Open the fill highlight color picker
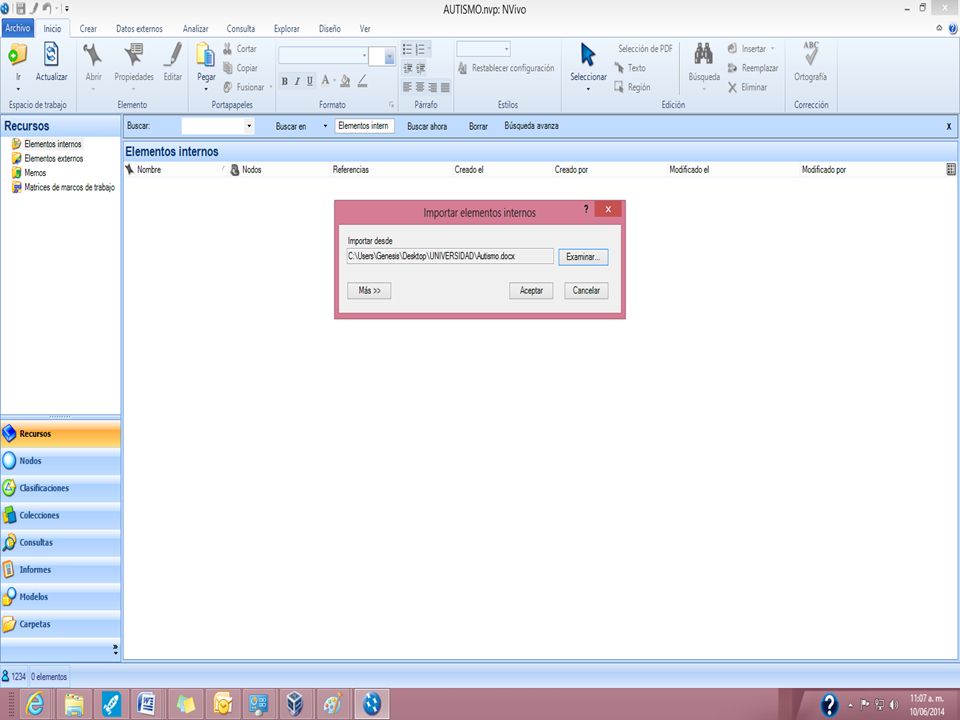960x720 pixels. (345, 81)
